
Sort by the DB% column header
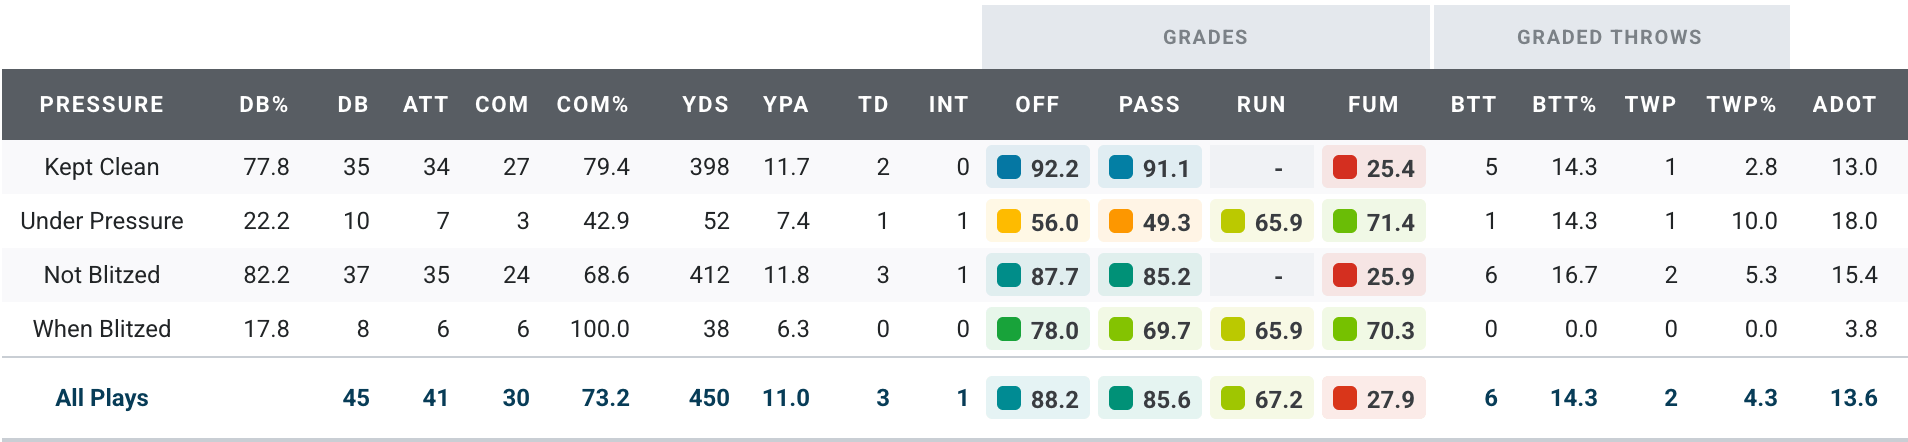(264, 105)
